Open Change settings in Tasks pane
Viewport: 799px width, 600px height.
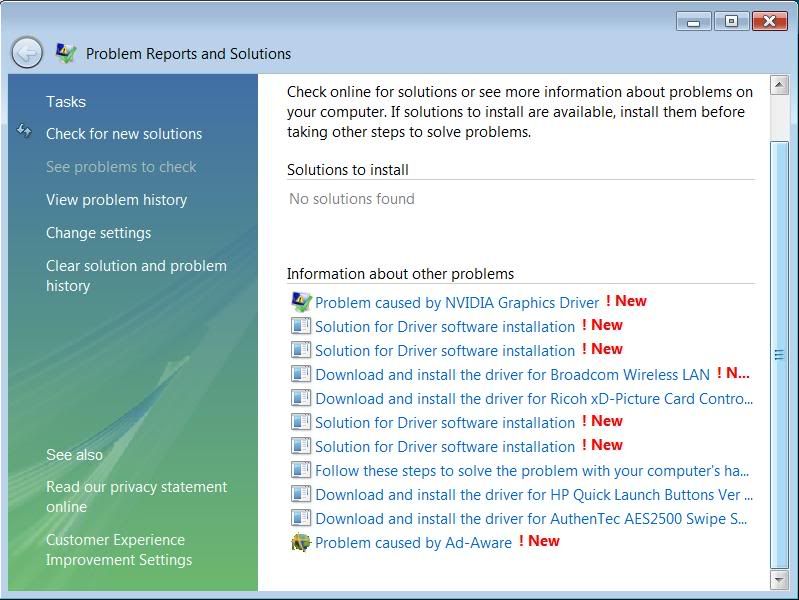[x=98, y=233]
